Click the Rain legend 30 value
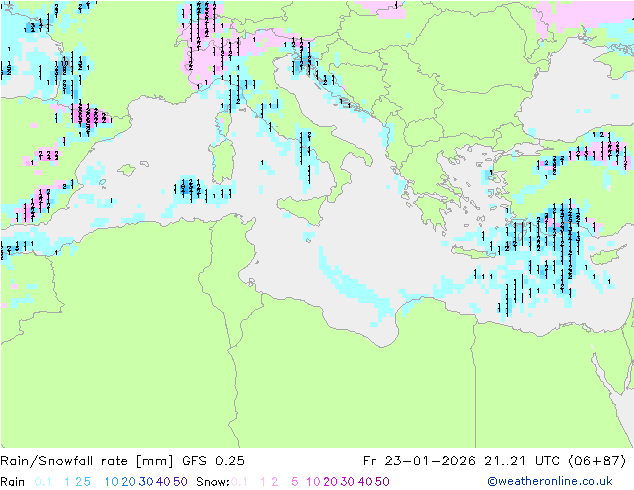This screenshot has width=634, height=490. click(x=146, y=482)
